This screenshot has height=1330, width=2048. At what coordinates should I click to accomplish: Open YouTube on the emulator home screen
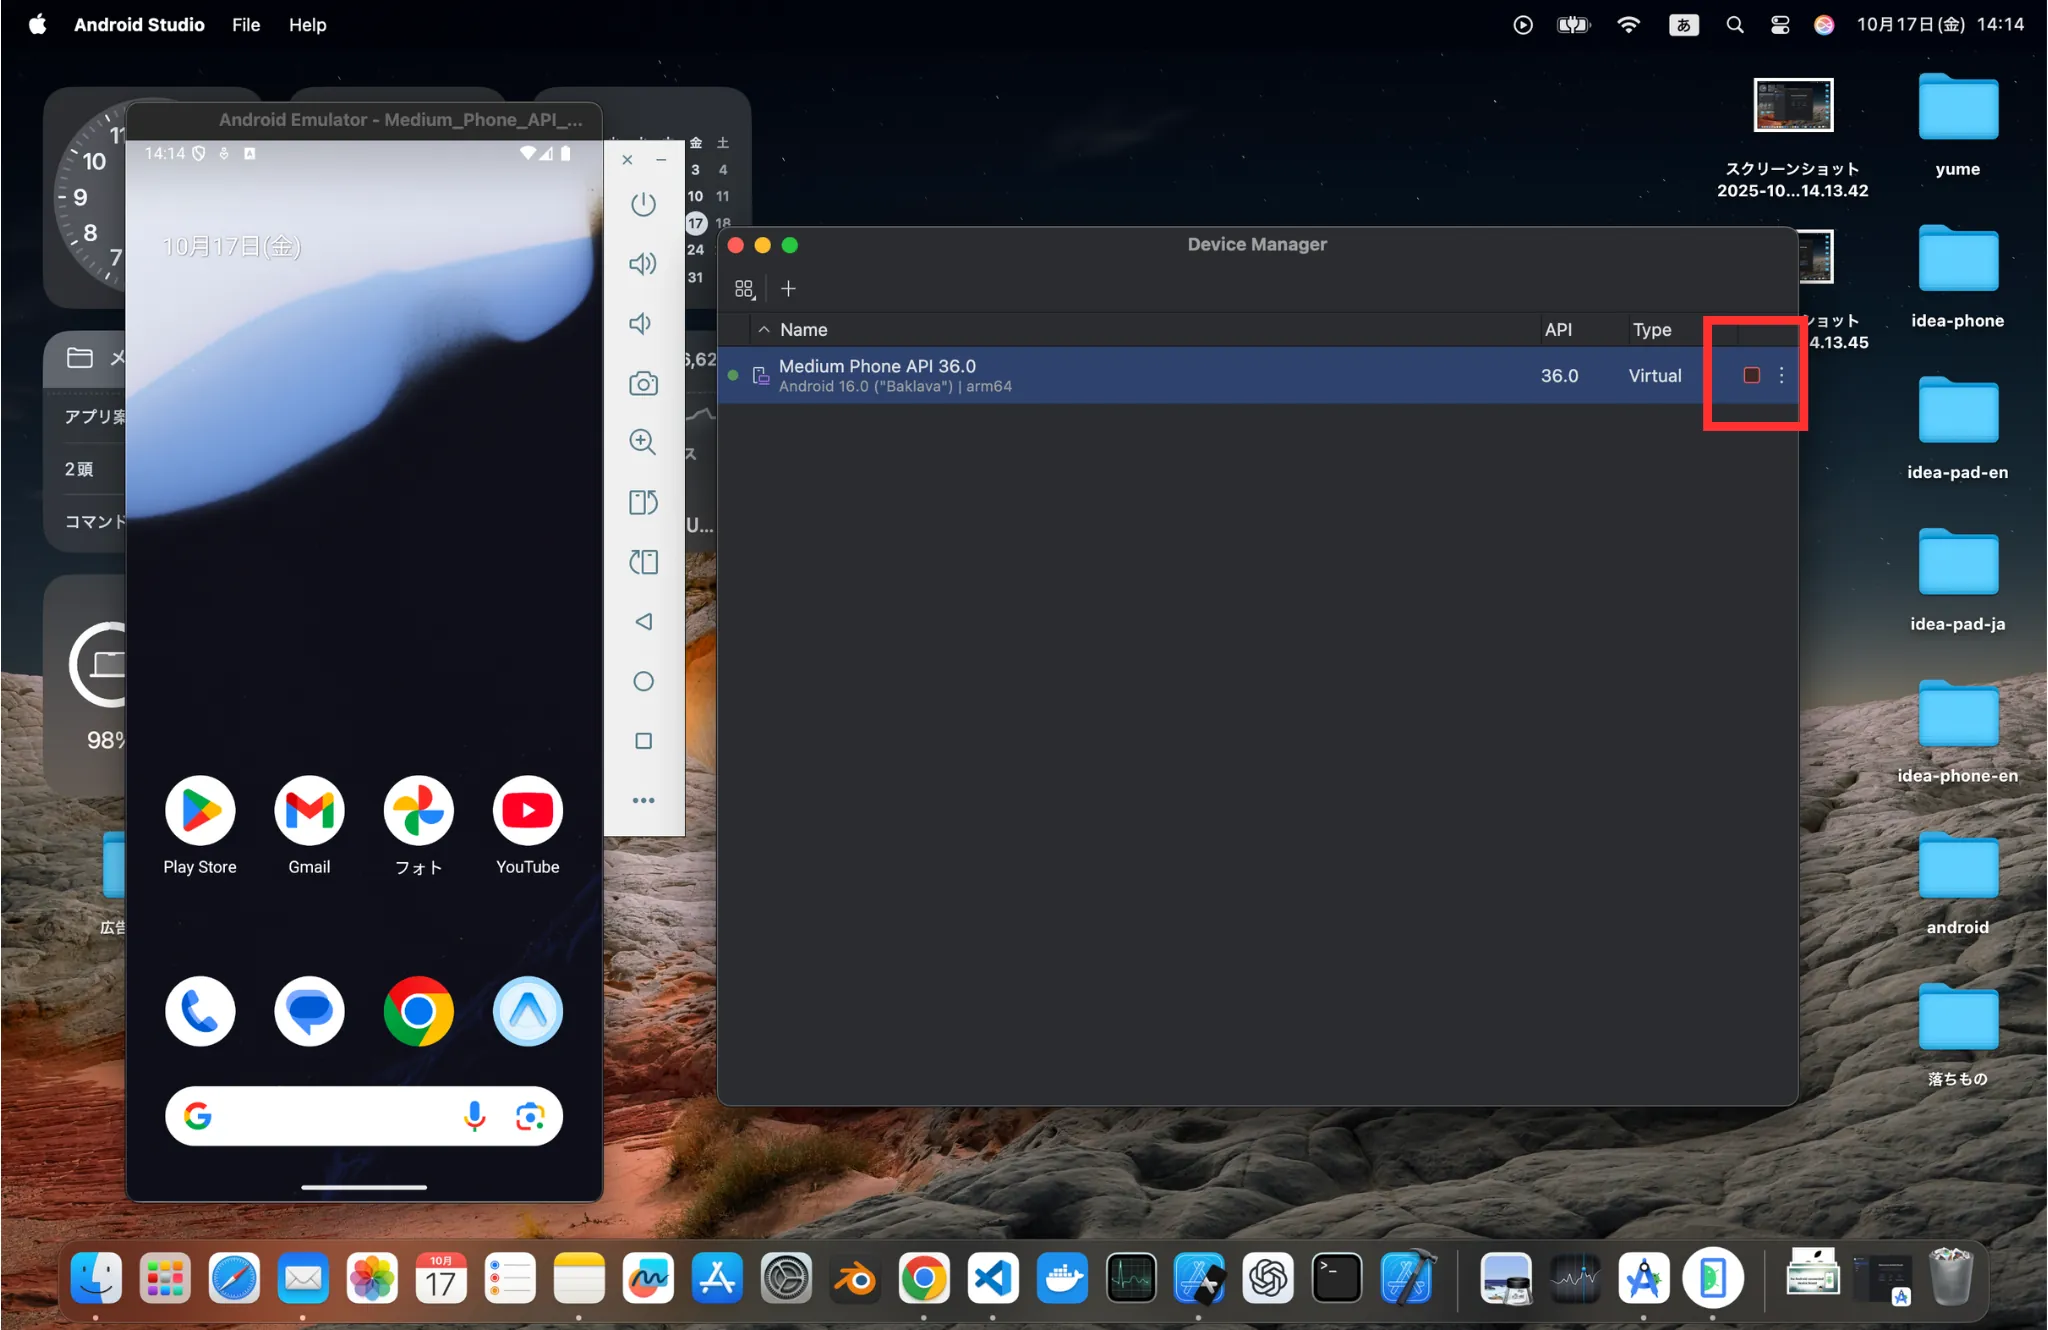[x=526, y=811]
